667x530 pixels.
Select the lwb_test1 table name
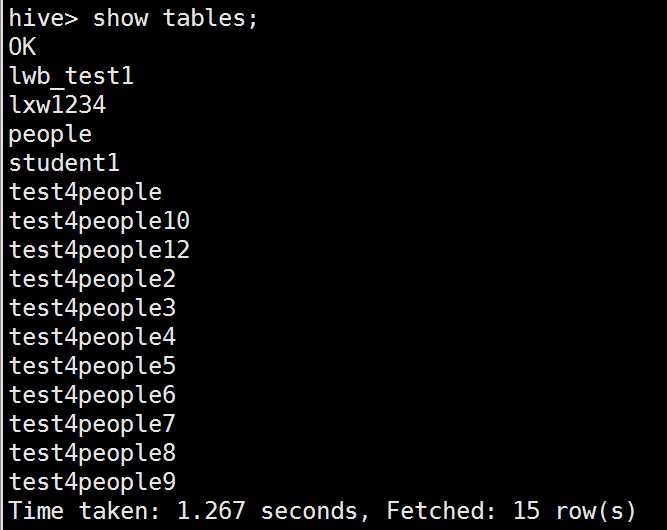pos(71,76)
